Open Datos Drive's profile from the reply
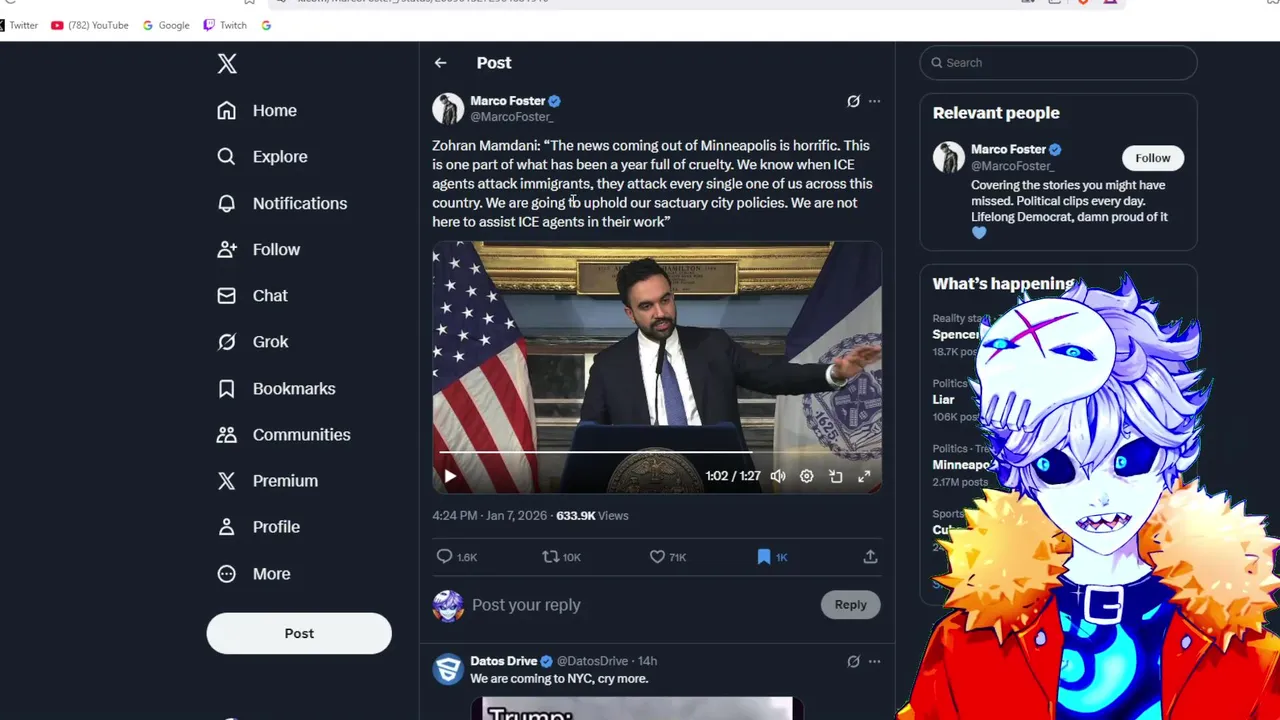 504,661
